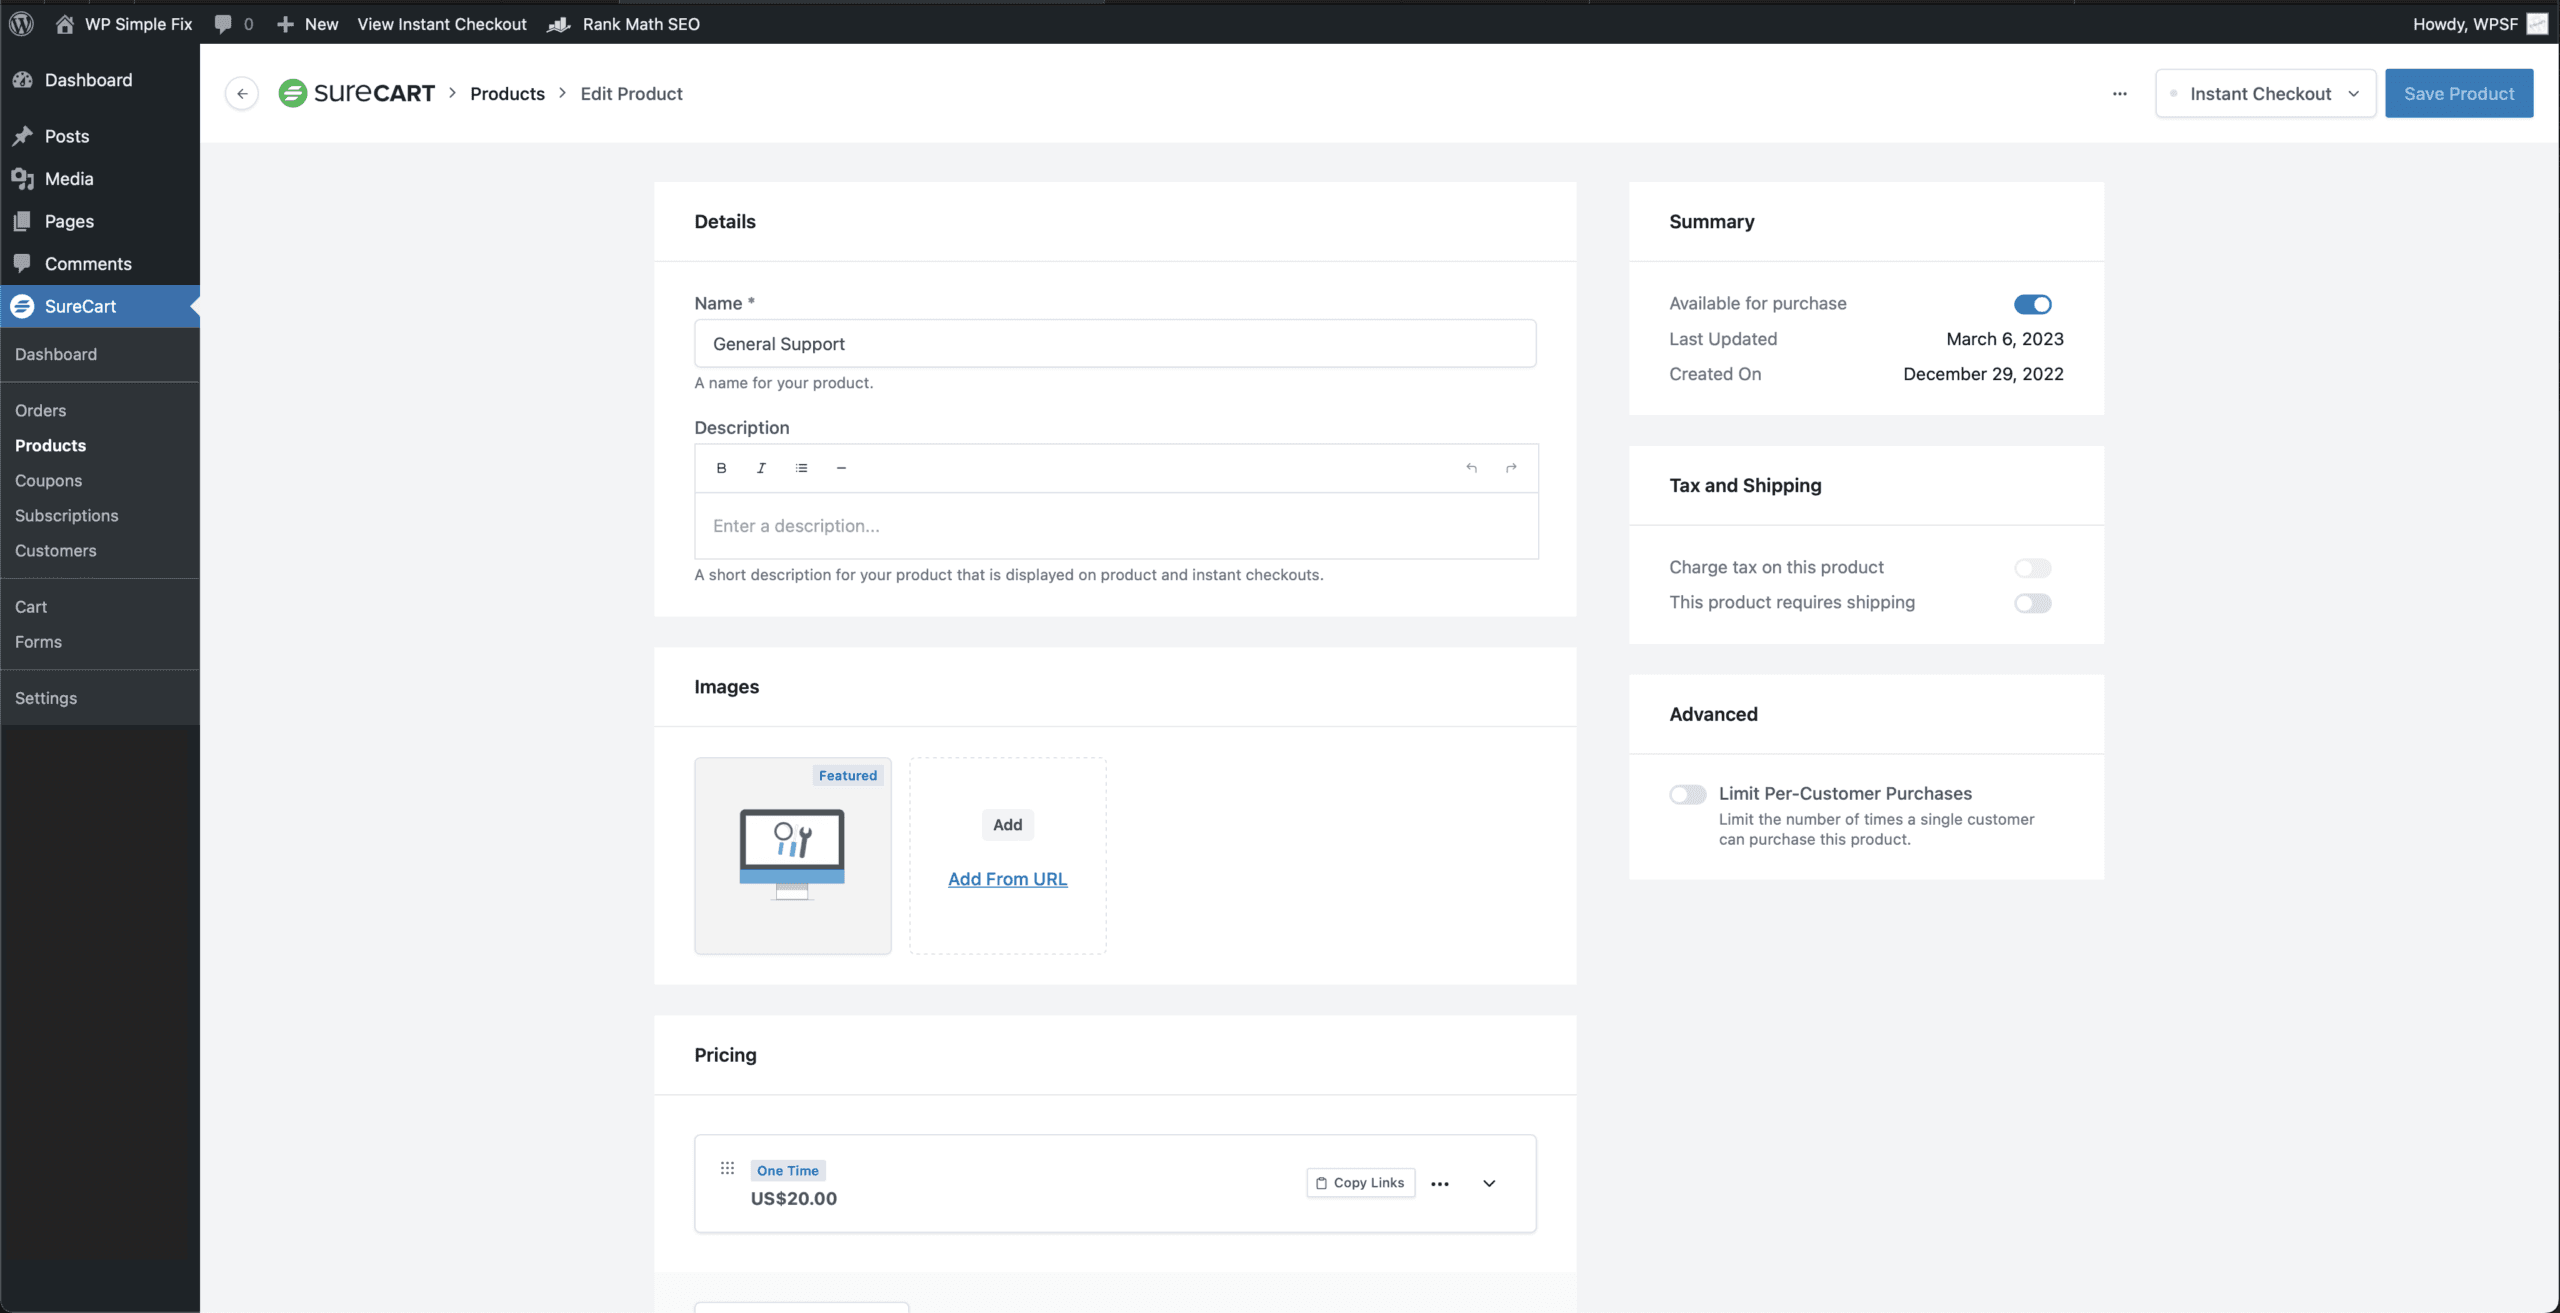Go to Orders under SureCart menu
This screenshot has width=2560, height=1313.
(x=41, y=410)
